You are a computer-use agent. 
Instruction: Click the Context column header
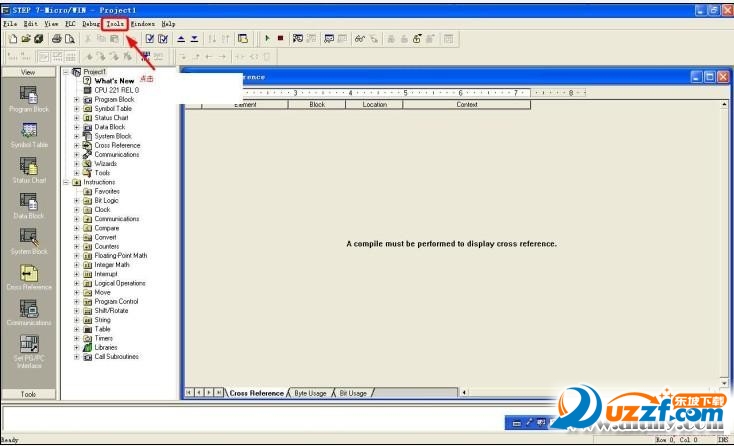point(467,104)
